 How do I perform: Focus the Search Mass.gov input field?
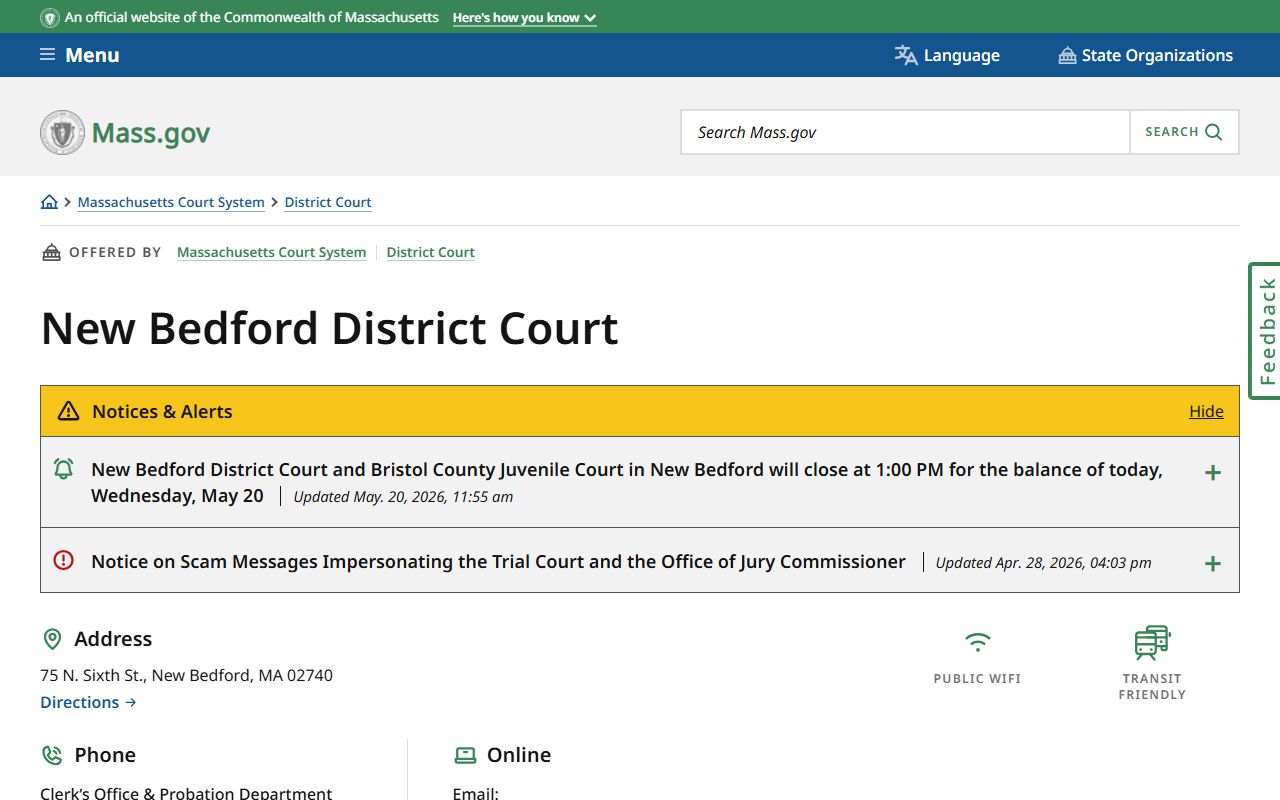pyautogui.click(x=905, y=132)
